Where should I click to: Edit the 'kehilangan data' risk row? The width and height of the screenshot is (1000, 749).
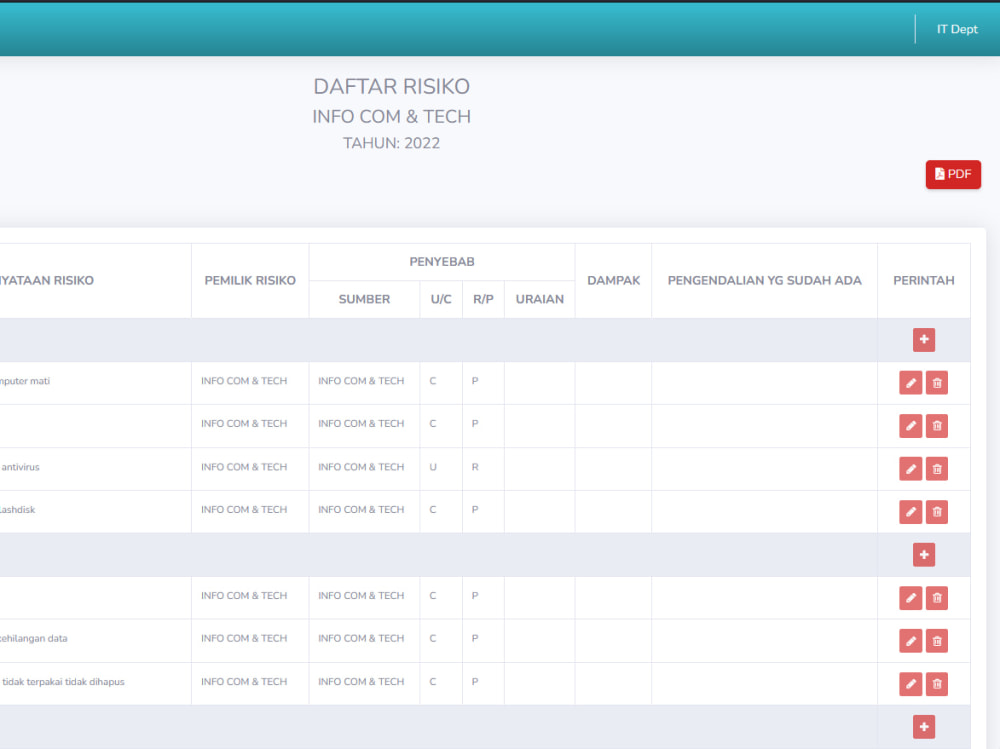(911, 641)
